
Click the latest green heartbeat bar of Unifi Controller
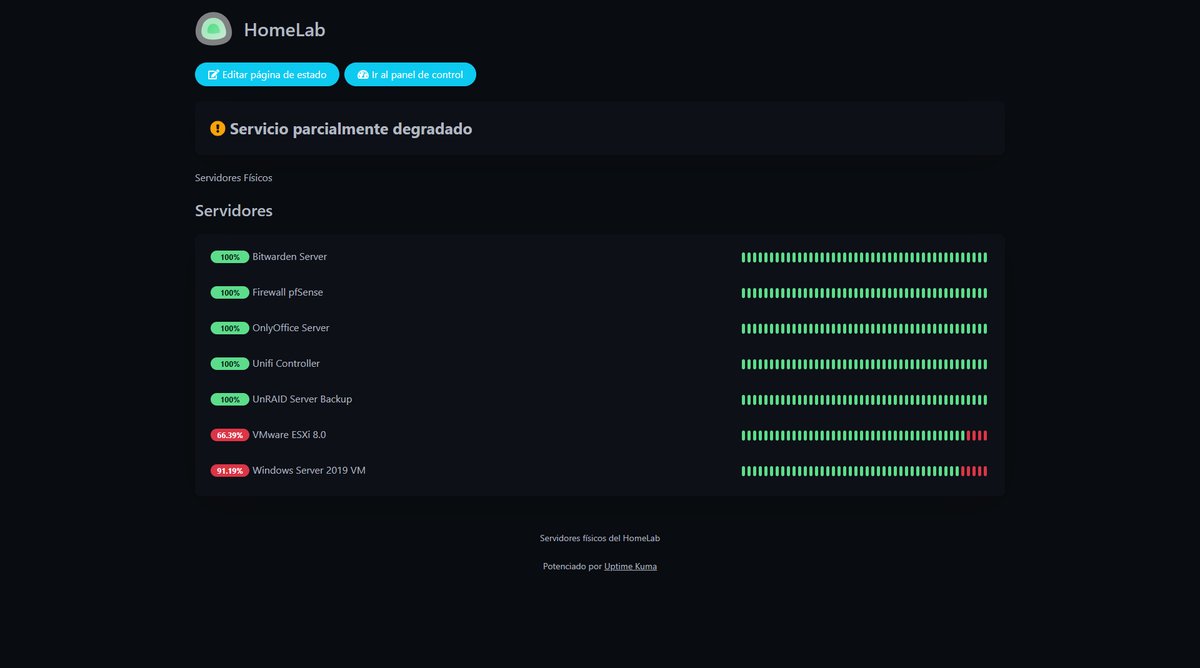coord(986,364)
